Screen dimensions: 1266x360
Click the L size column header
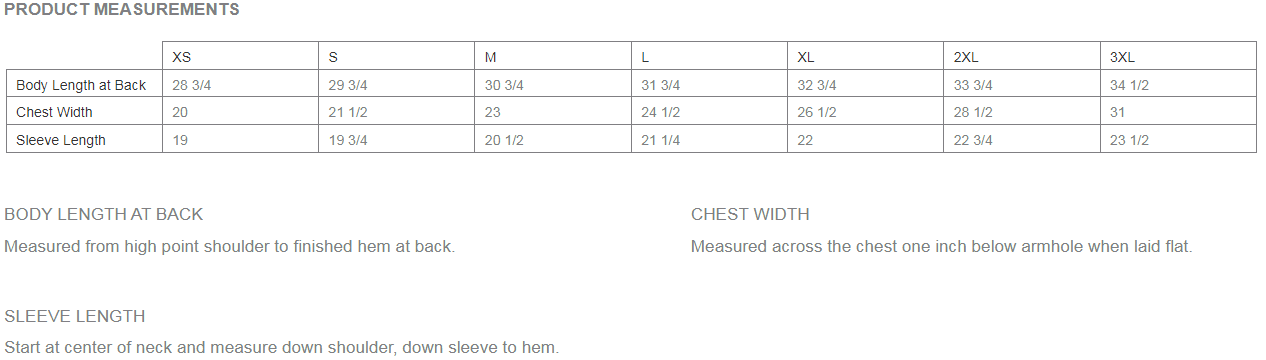click(645, 58)
